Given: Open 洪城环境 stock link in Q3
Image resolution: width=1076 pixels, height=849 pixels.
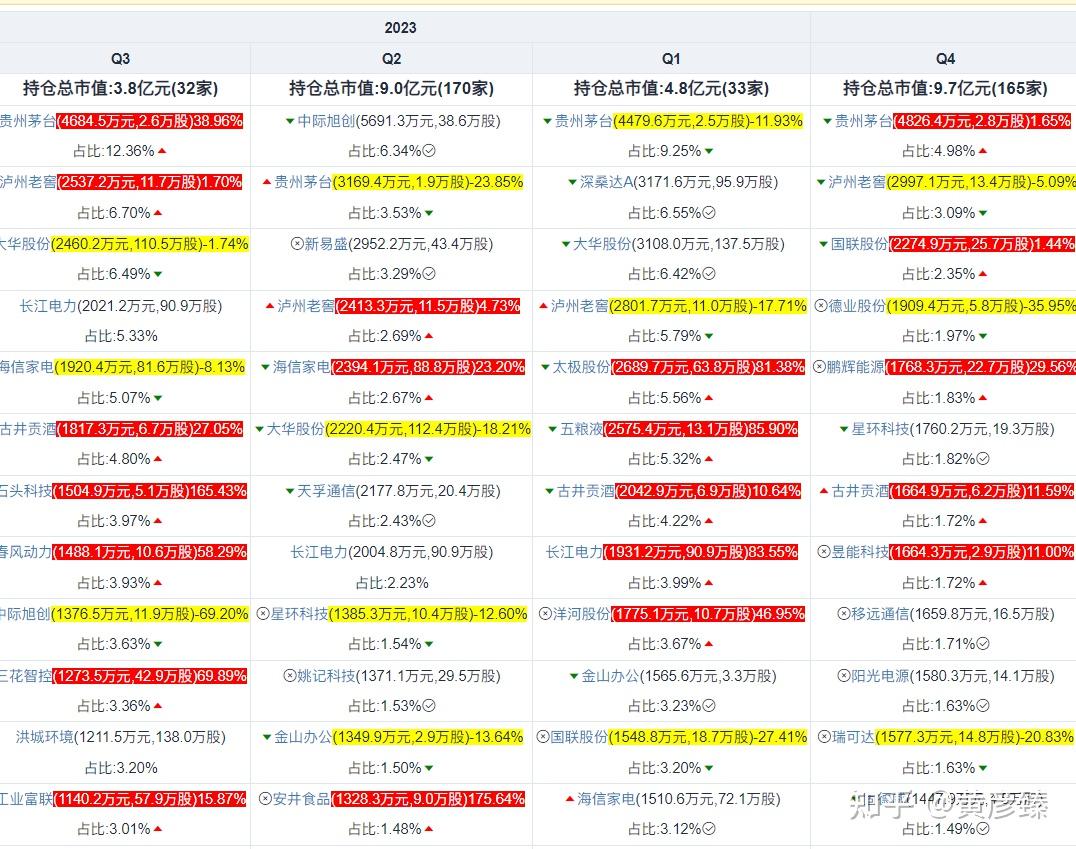Looking at the screenshot, I should click(x=45, y=737).
